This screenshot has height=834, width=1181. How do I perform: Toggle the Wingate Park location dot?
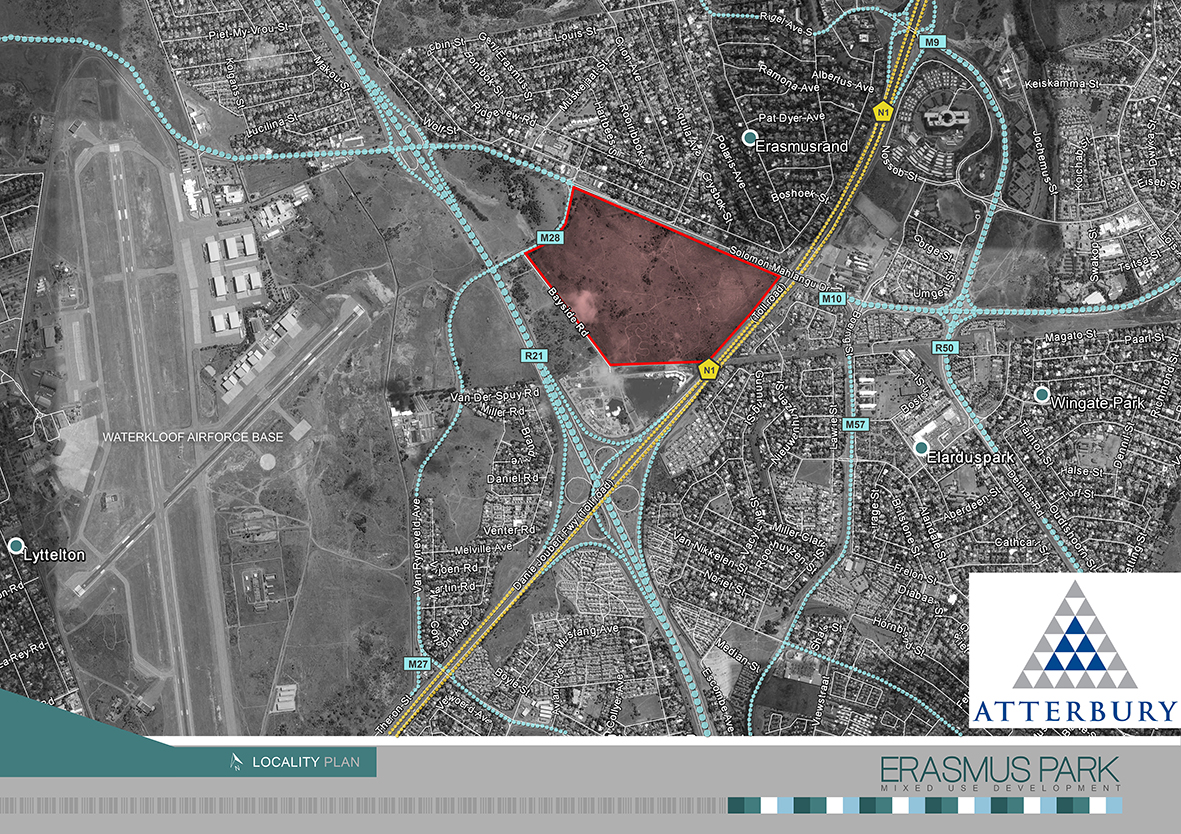[x=1040, y=398]
